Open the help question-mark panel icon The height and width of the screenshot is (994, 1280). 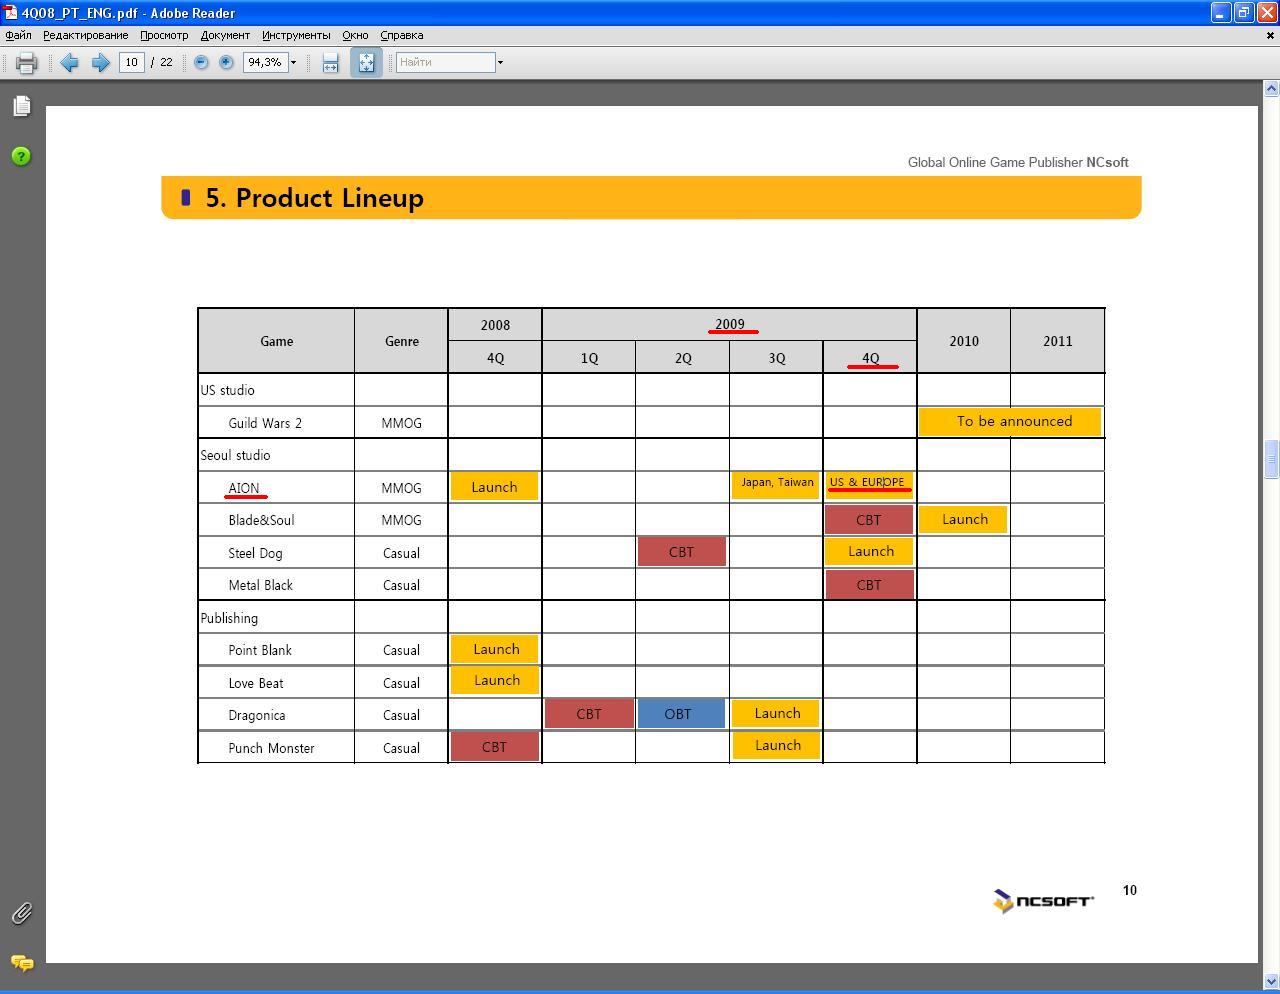[x=21, y=156]
